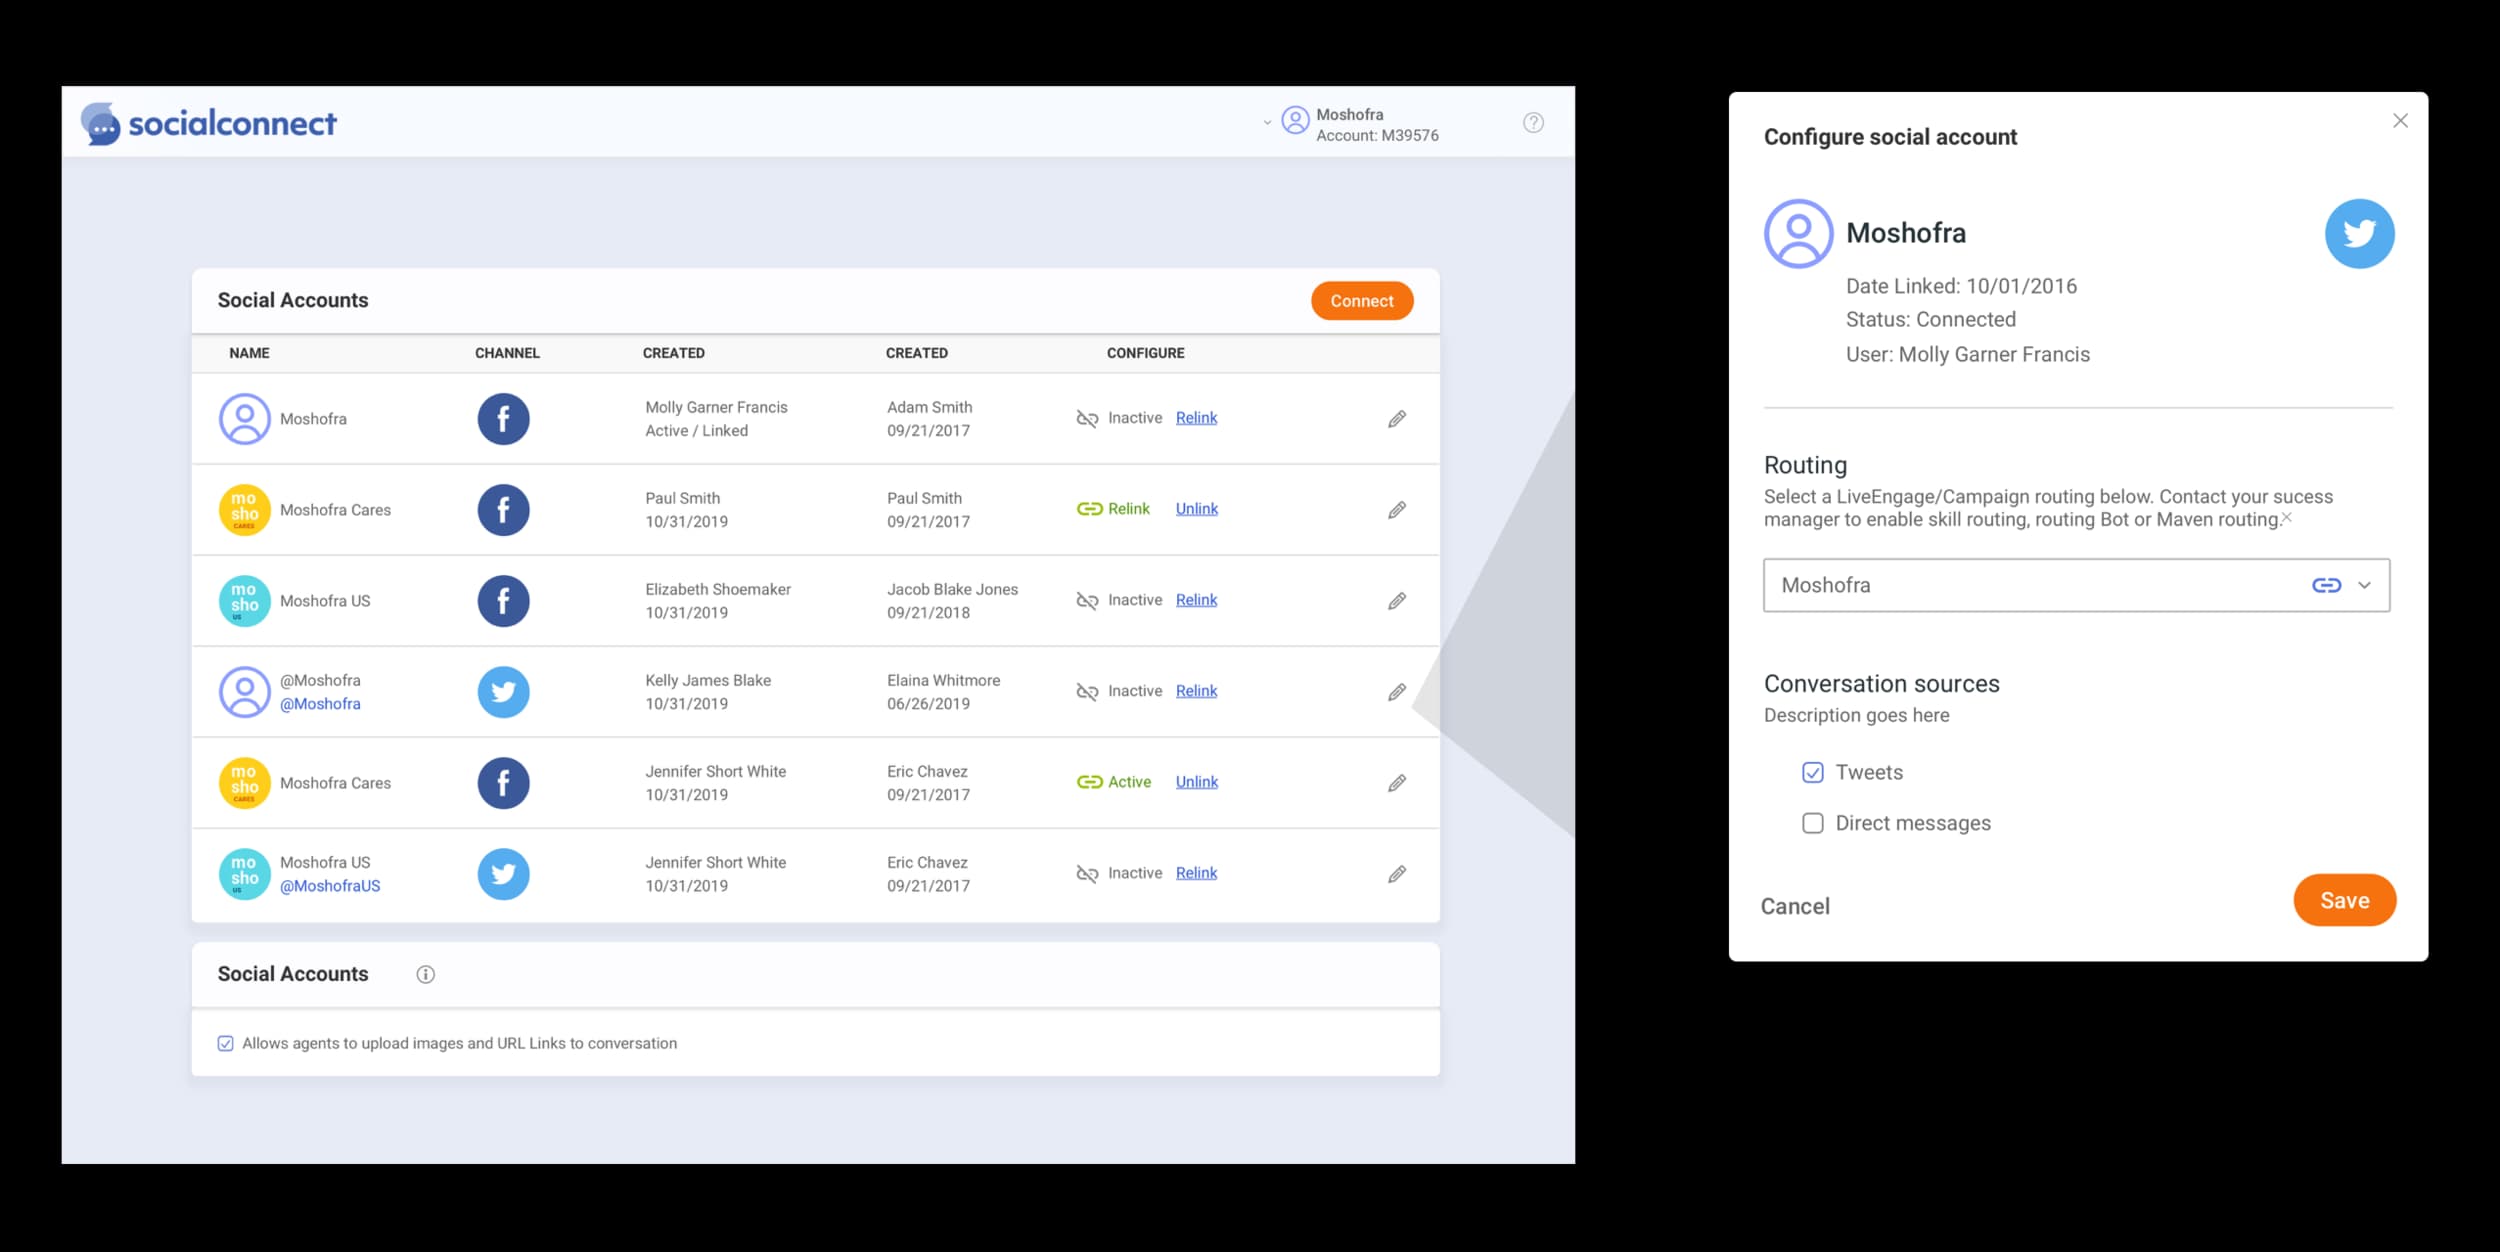Click the CHANNEL column header
Screen dimensions: 2500x1252
(507, 354)
